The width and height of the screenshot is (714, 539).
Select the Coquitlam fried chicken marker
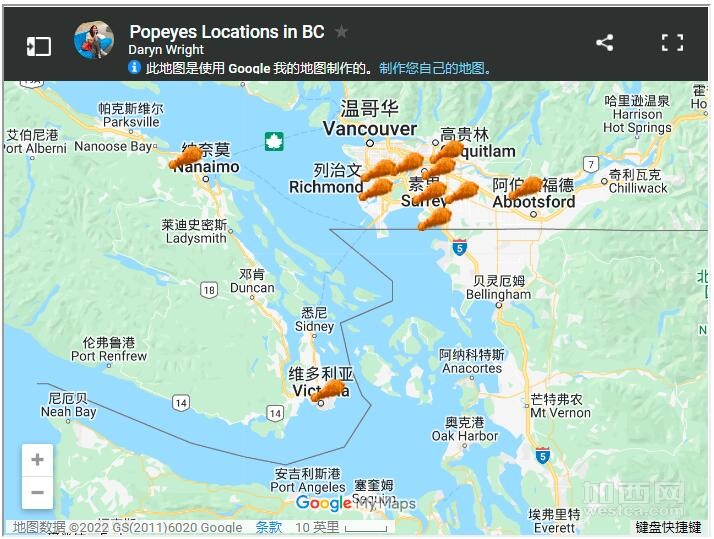[447, 151]
